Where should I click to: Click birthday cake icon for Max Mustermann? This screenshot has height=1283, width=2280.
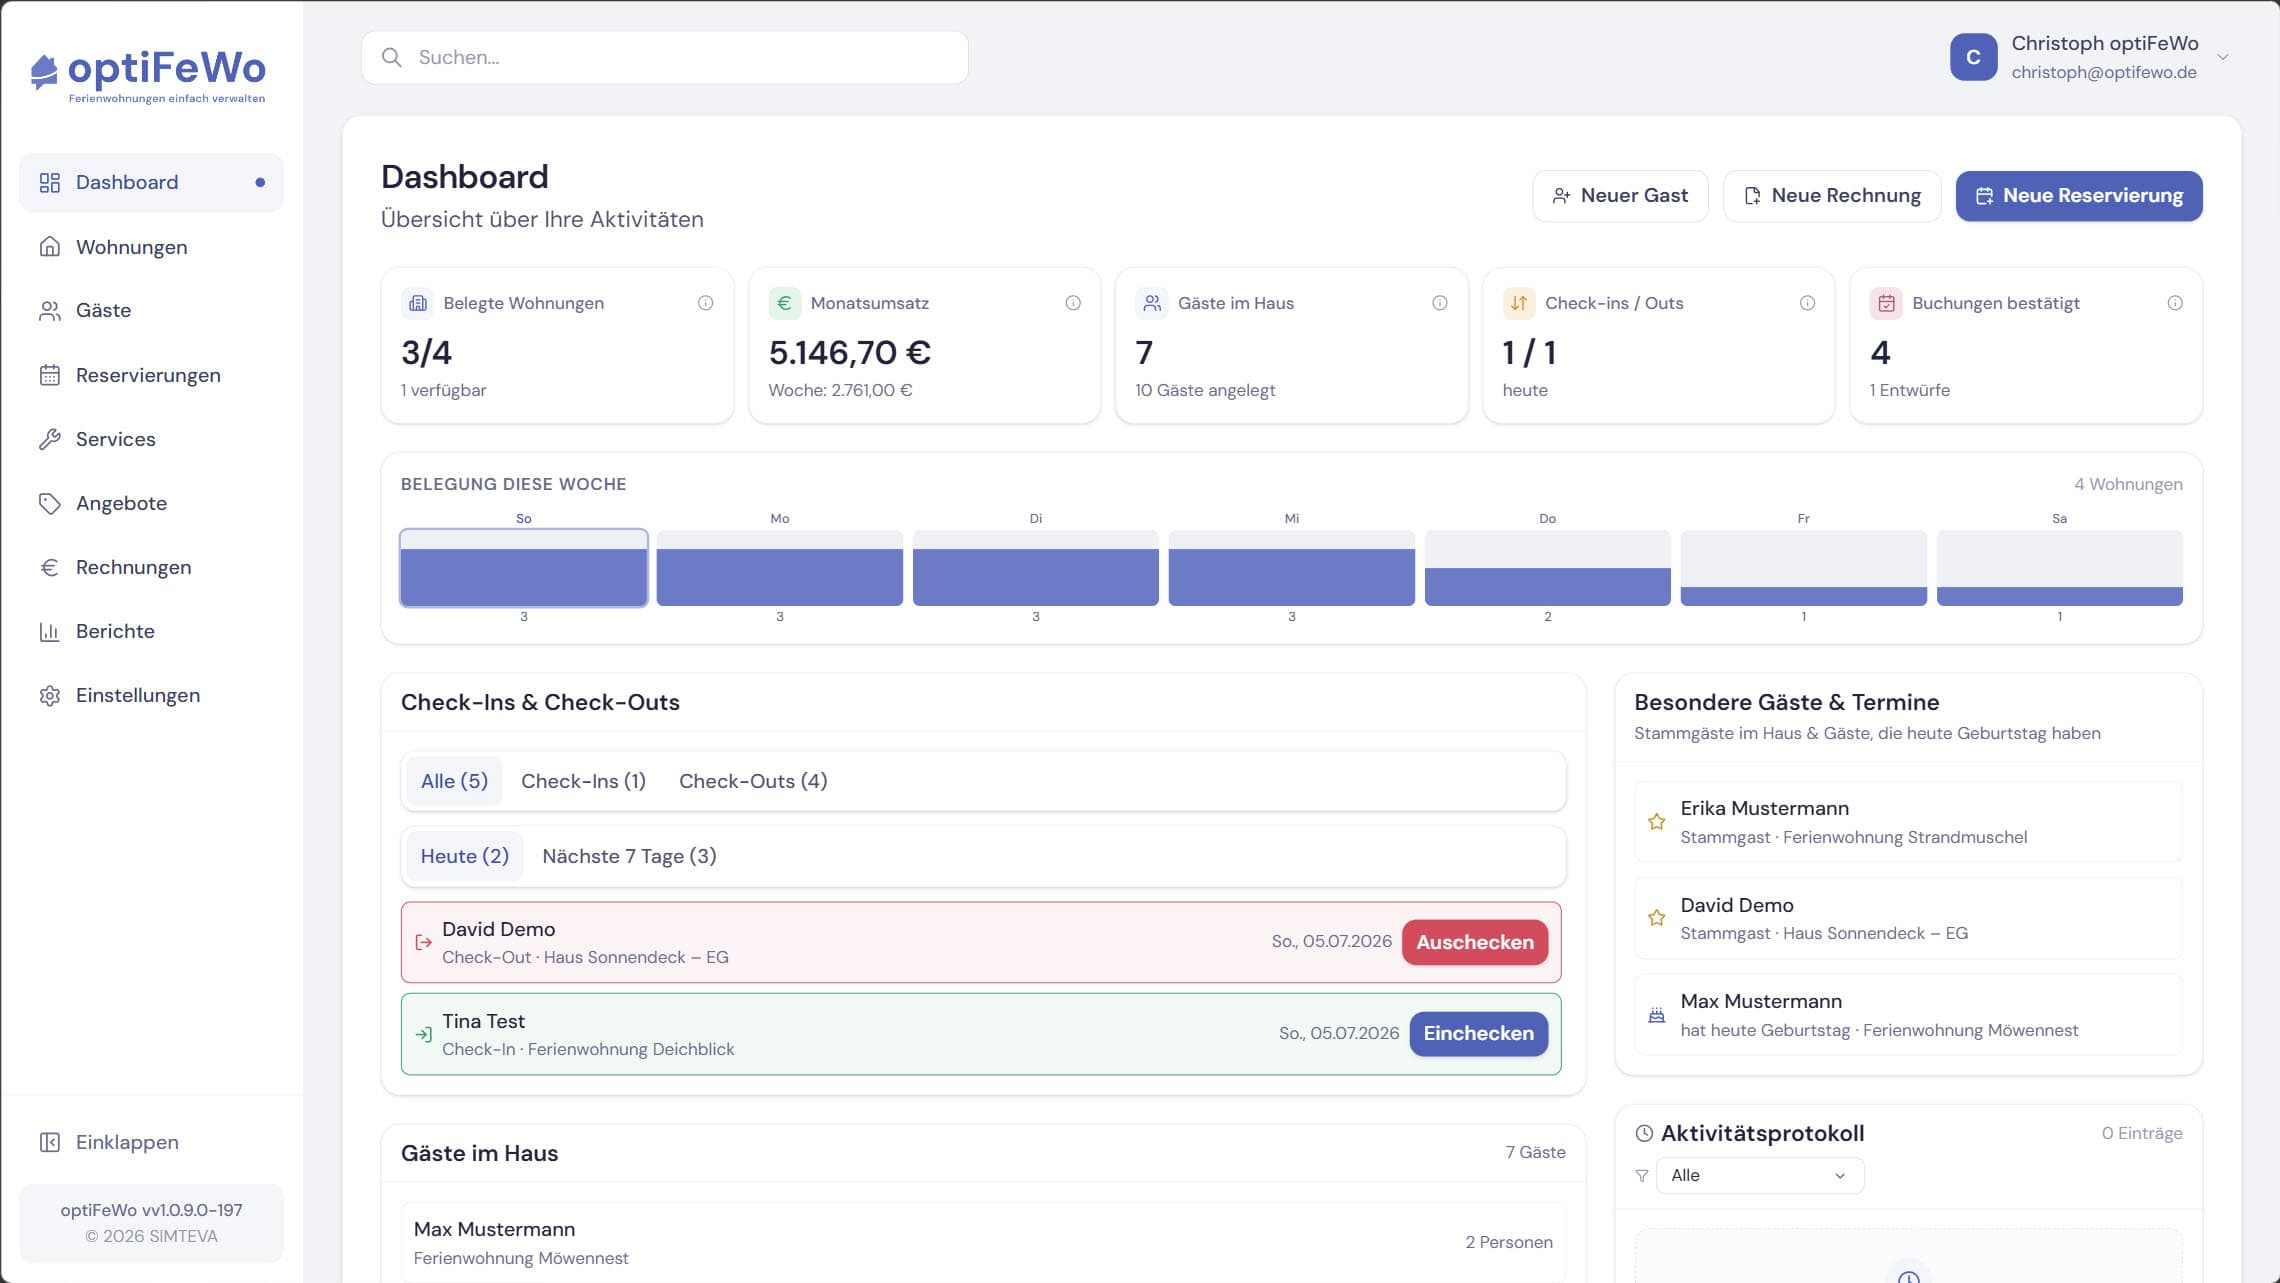(x=1657, y=1015)
